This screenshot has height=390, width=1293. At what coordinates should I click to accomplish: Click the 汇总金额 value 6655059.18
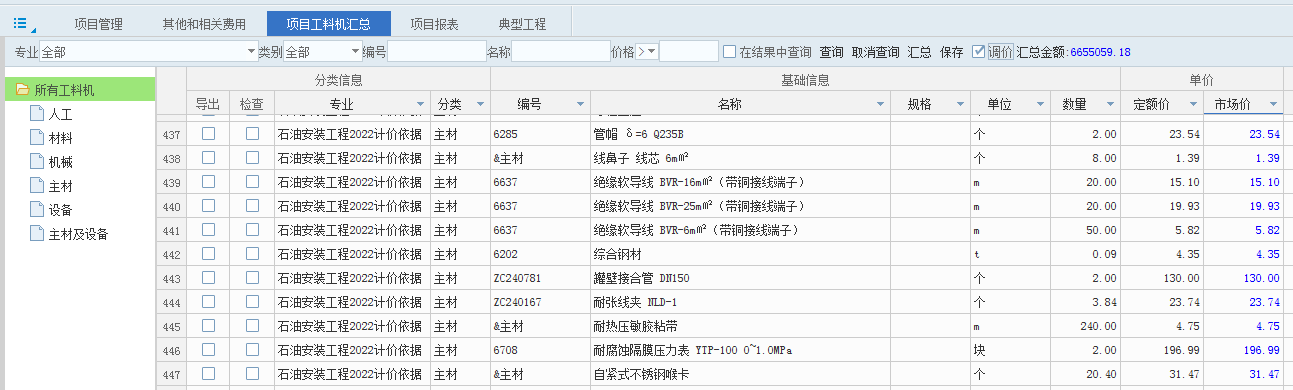[x=1100, y=52]
